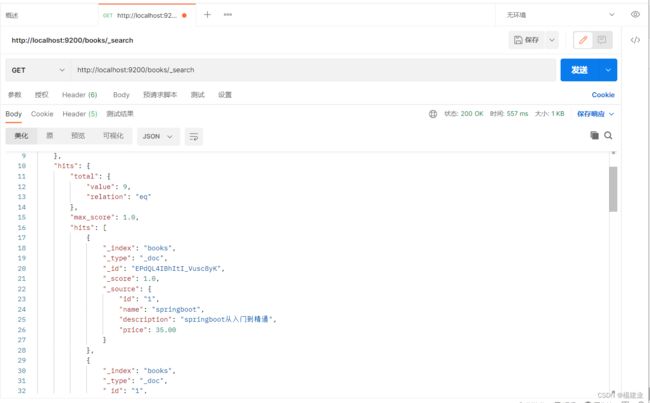Screen dimensions: 650x403
Task: Select the response Cookie tab
Action: pos(42,114)
